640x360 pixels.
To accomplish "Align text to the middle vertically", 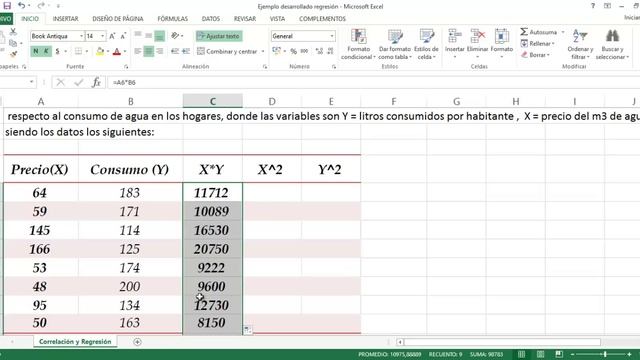I will [149, 36].
